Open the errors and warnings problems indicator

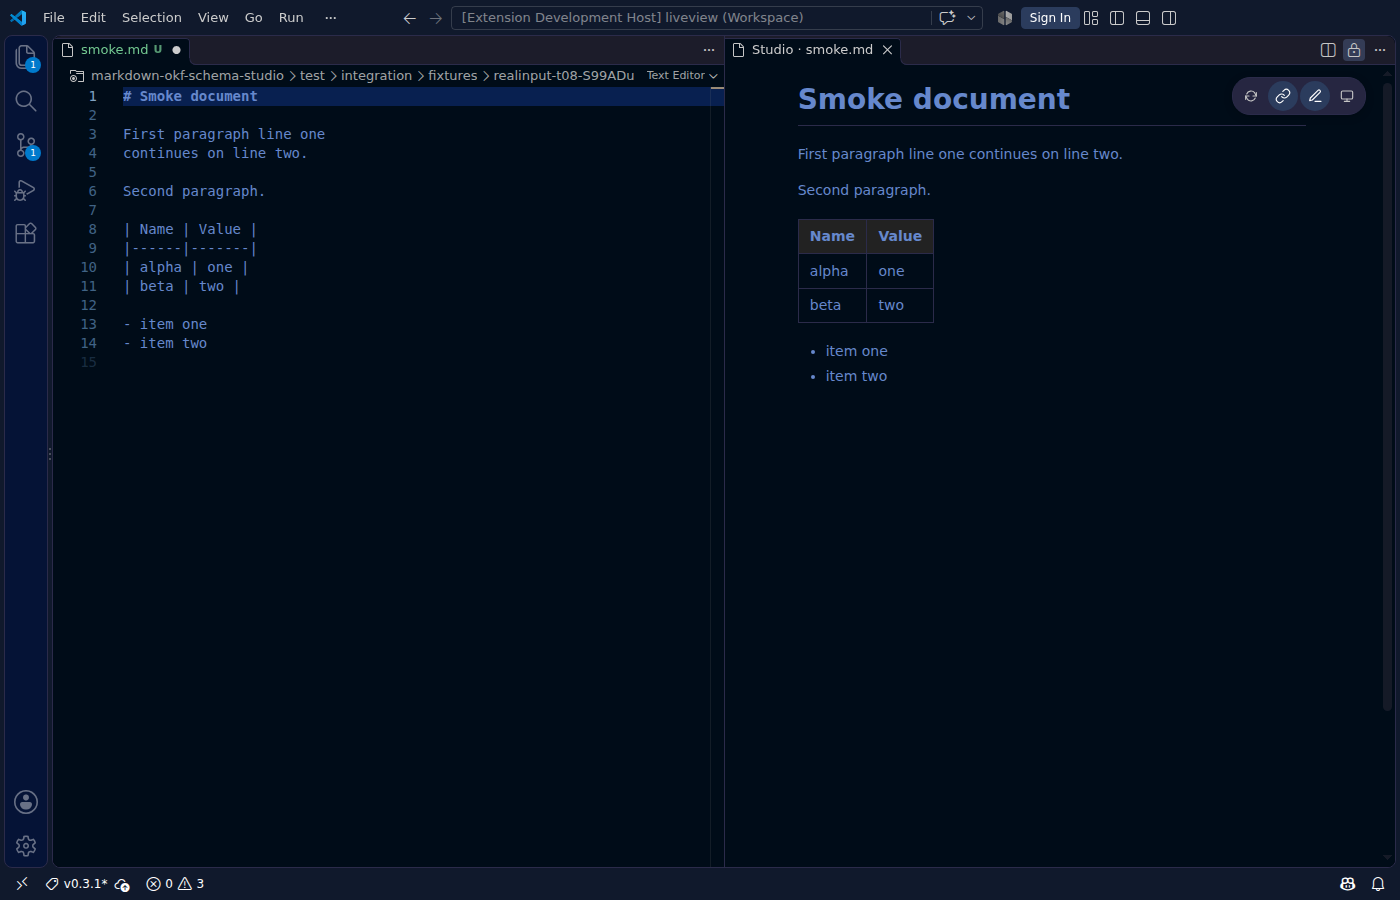pos(175,884)
